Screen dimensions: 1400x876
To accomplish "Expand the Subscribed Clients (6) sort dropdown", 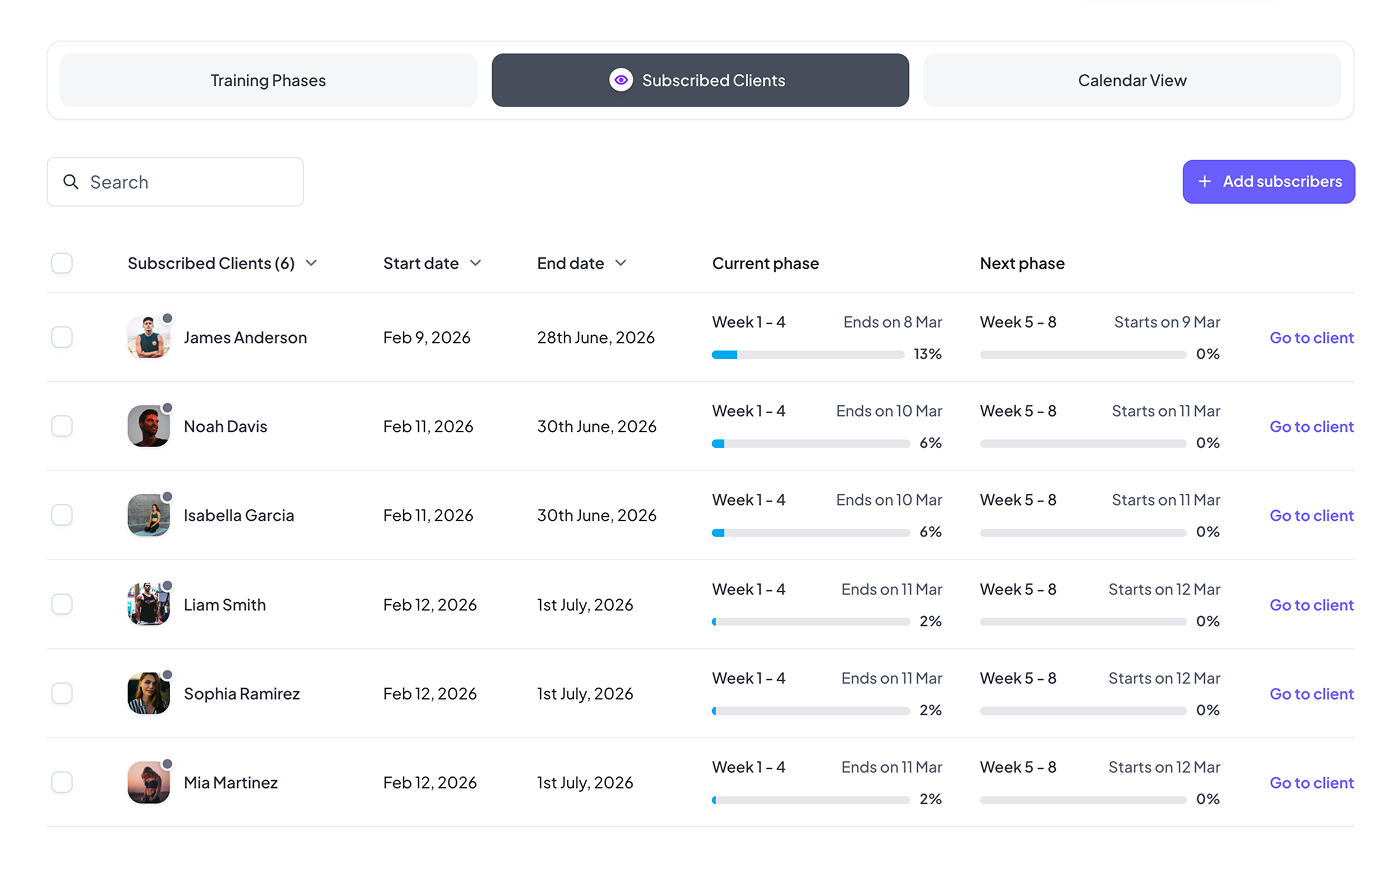I will 311,263.
